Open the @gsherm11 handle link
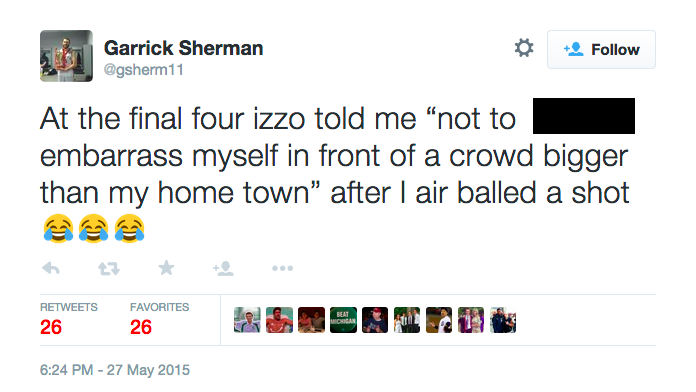Image resolution: width=696 pixels, height=392 pixels. 143,70
